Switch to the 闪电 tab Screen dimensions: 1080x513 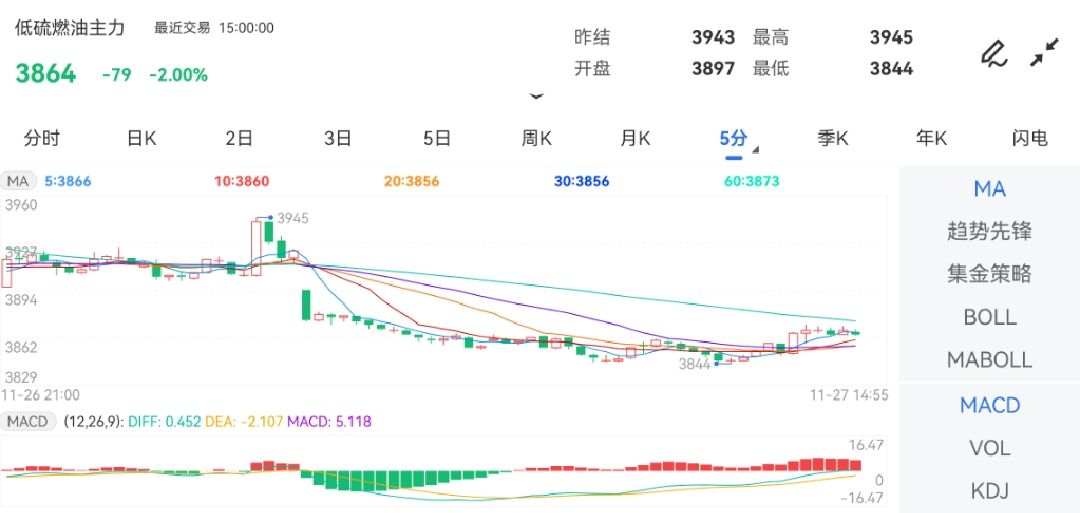pyautogui.click(x=1030, y=138)
